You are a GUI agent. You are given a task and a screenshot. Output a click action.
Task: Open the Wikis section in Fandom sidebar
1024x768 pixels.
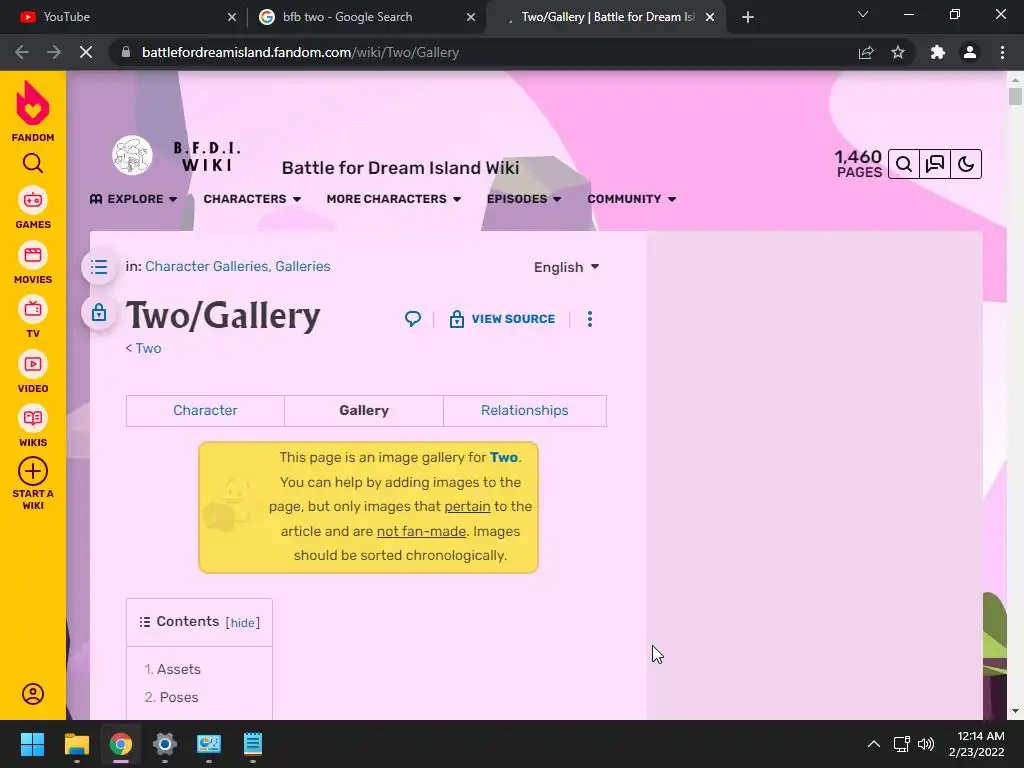(33, 427)
